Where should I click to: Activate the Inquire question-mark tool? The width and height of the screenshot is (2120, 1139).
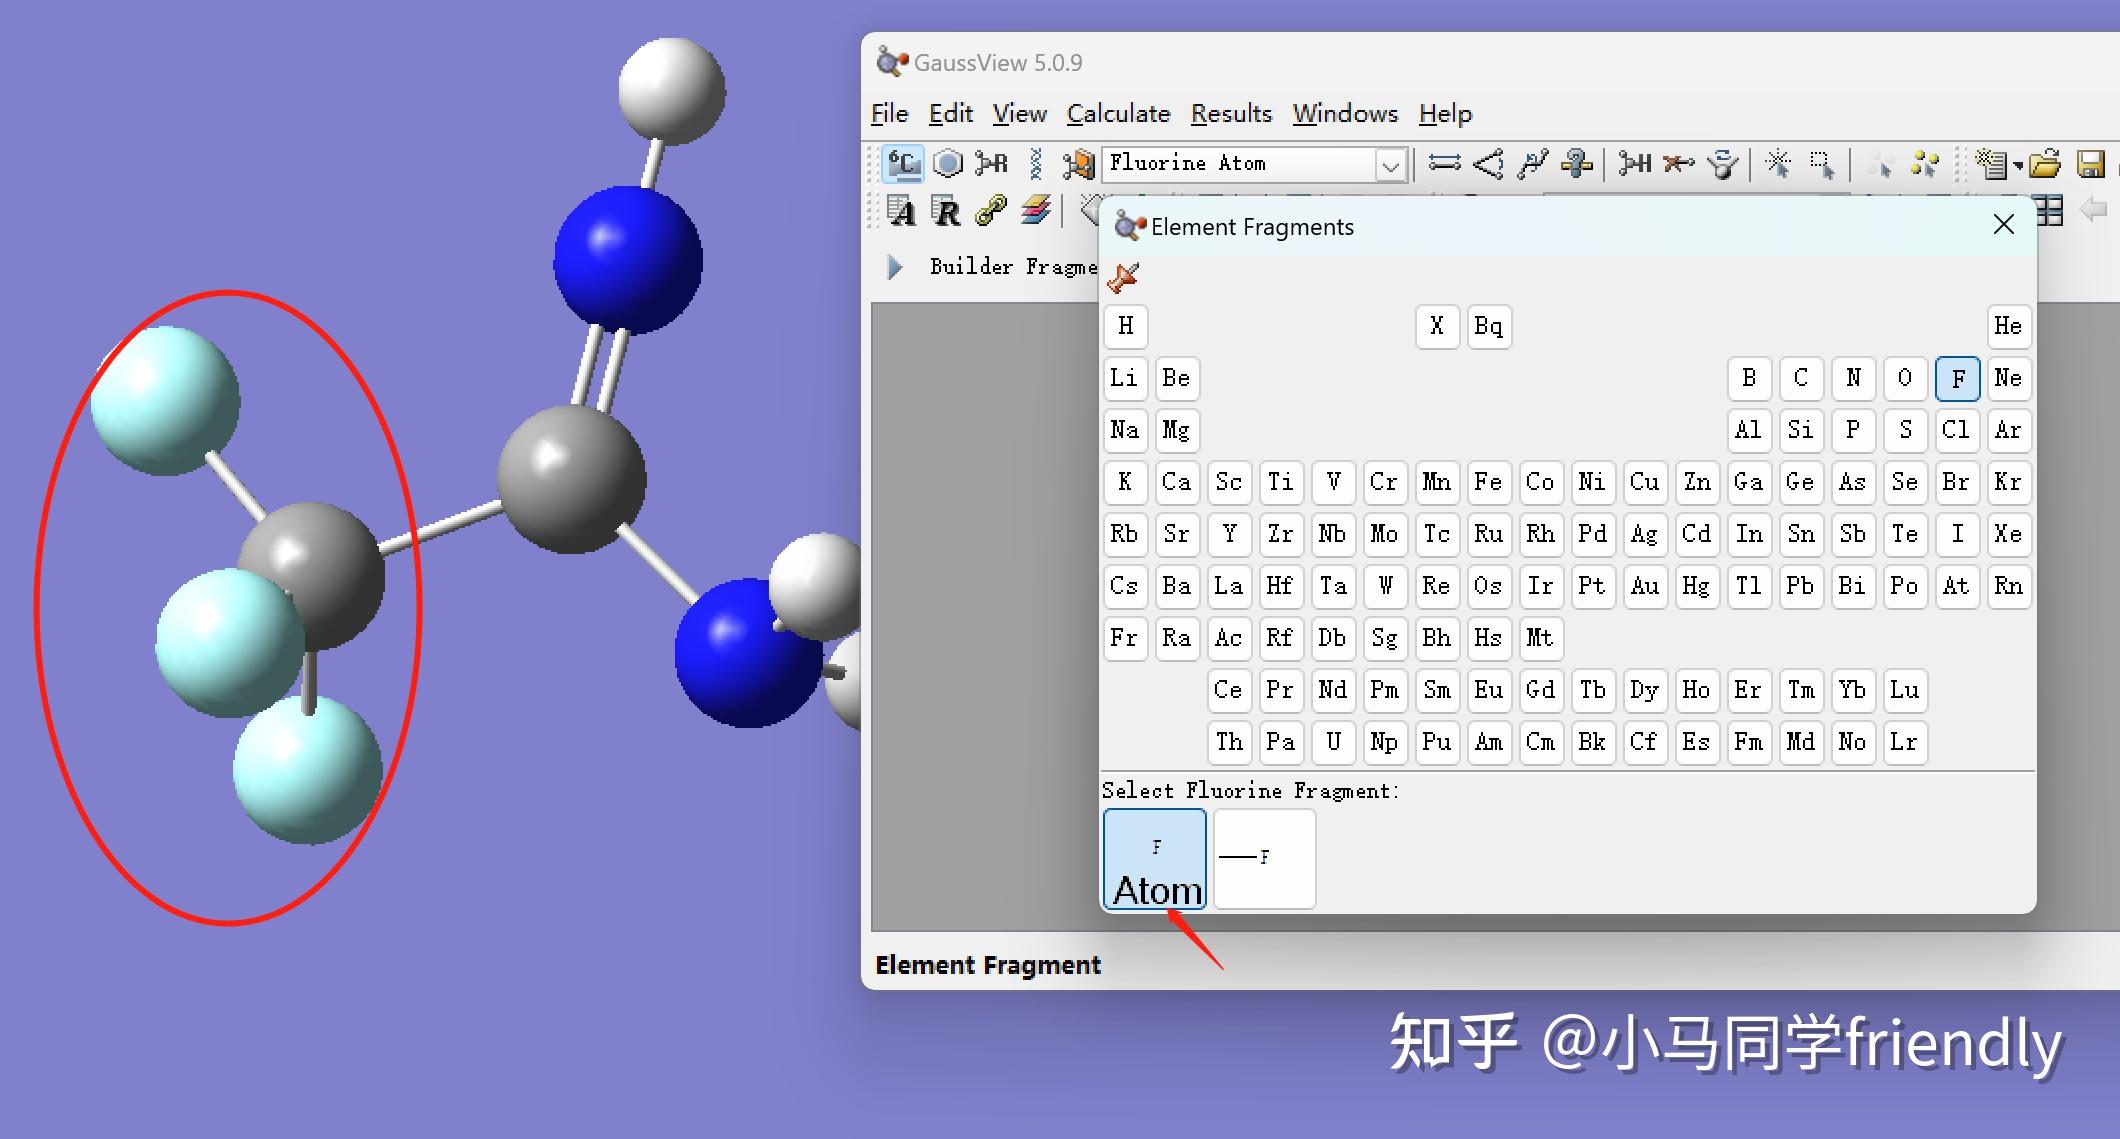coord(1577,163)
